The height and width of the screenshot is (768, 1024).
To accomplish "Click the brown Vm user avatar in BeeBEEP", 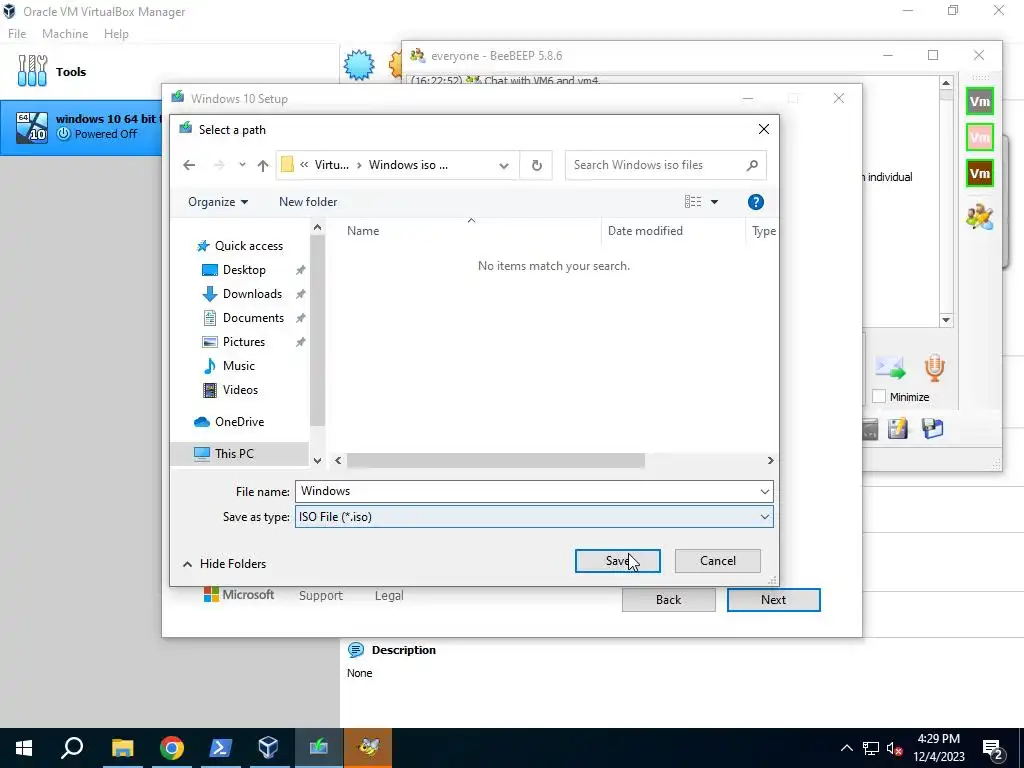I will coord(980,173).
